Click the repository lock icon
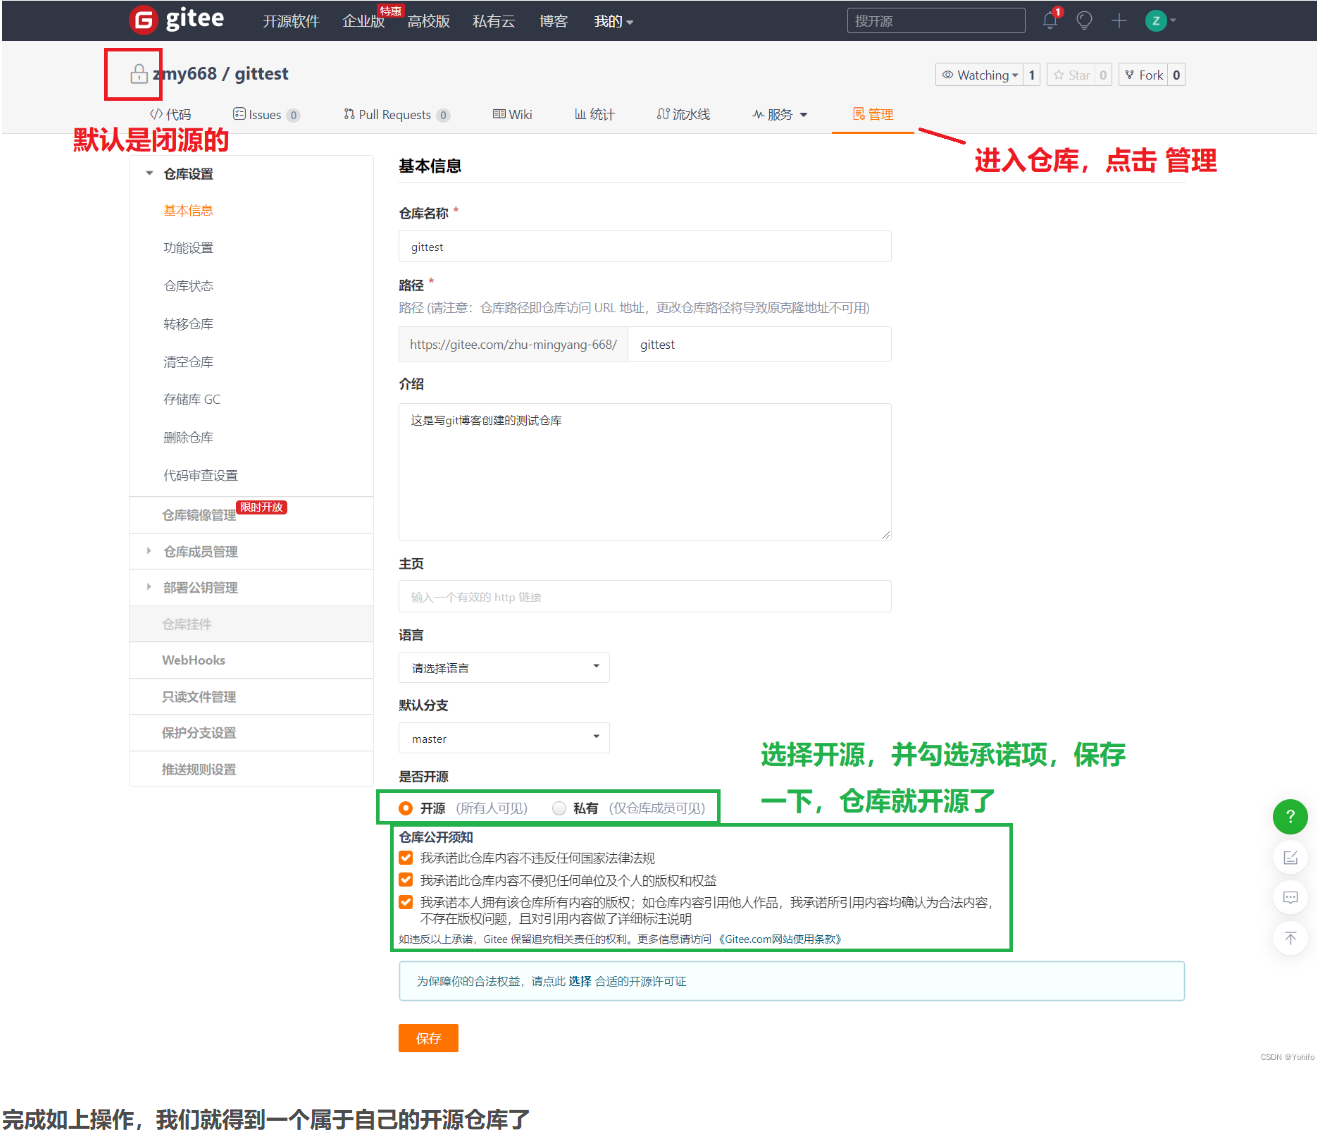Screen dimensions: 1317x1145 pyautogui.click(x=139, y=74)
